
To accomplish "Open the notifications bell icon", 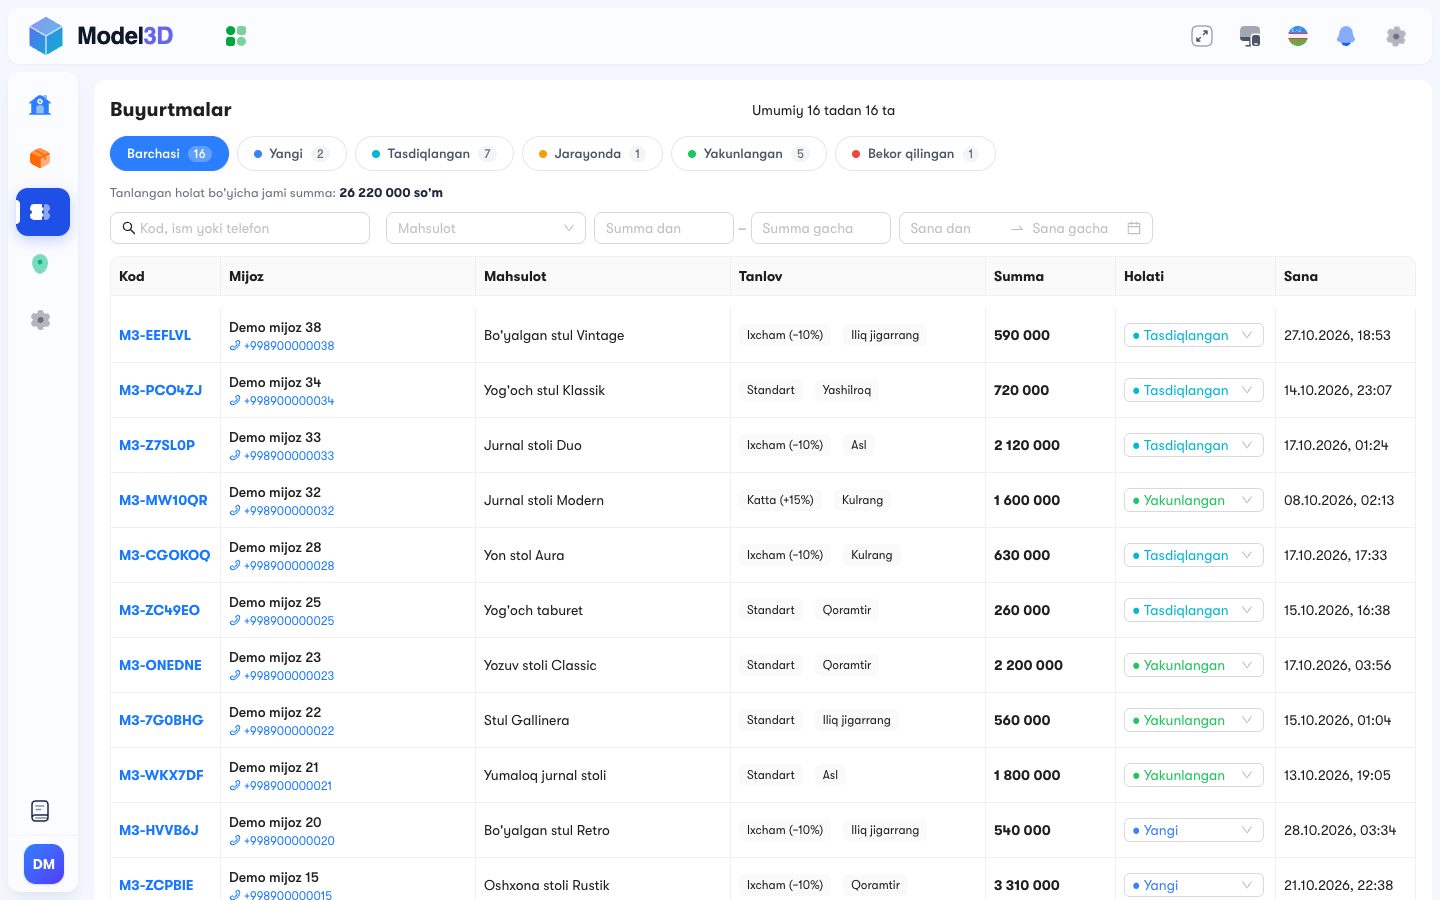I will tap(1346, 36).
